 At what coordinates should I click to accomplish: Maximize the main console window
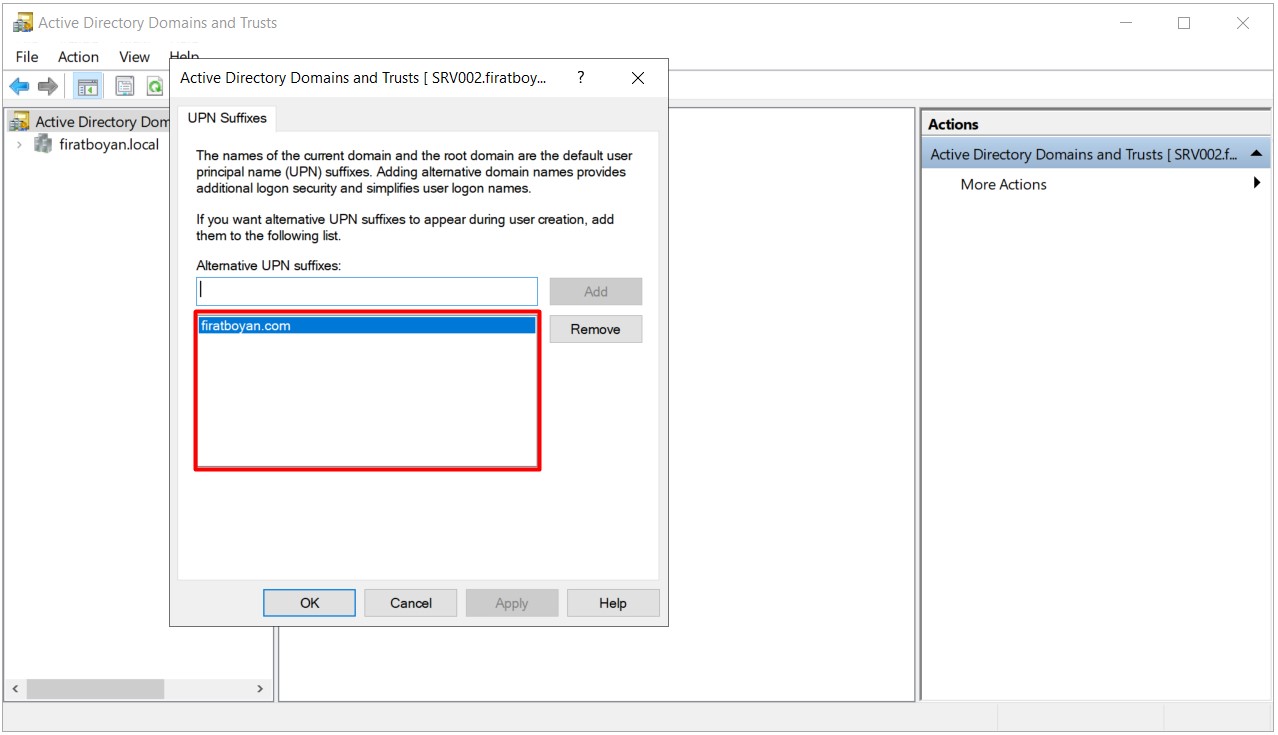coord(1184,22)
